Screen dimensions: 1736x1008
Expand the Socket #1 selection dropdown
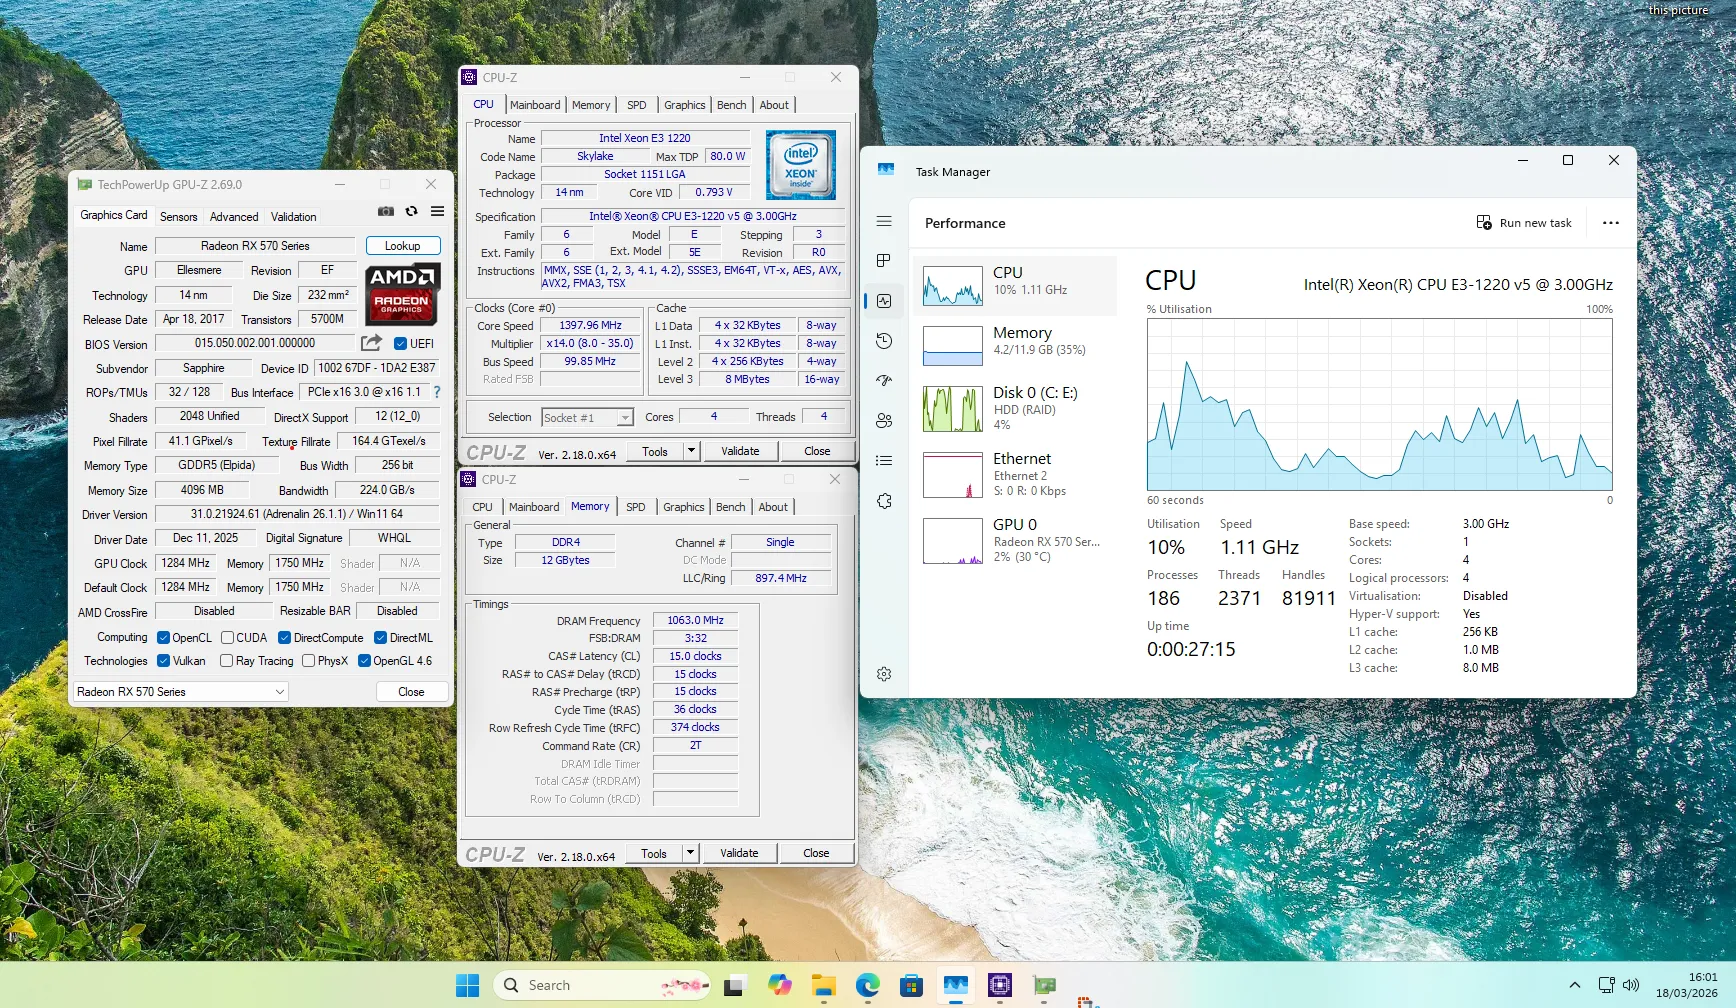coord(625,418)
